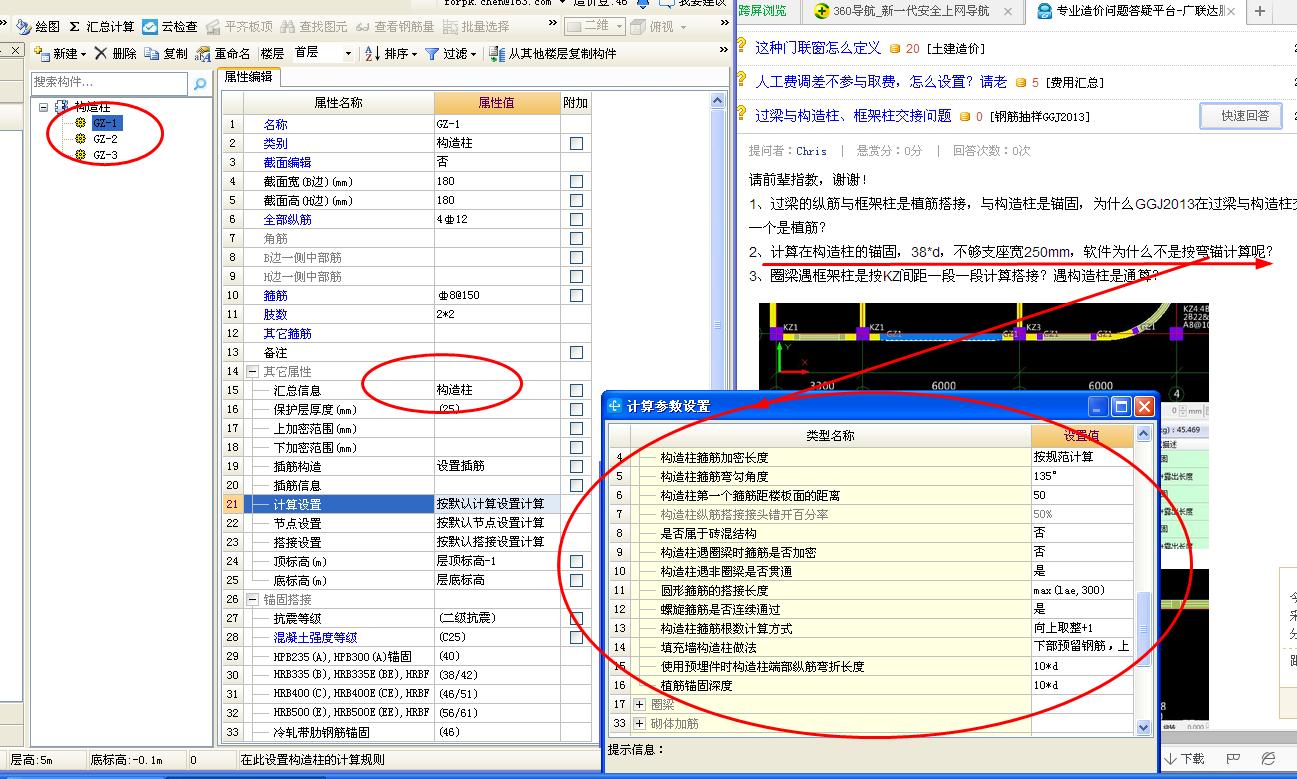Expand the 圈梁 group in dialog
The width and height of the screenshot is (1297, 779).
click(639, 705)
